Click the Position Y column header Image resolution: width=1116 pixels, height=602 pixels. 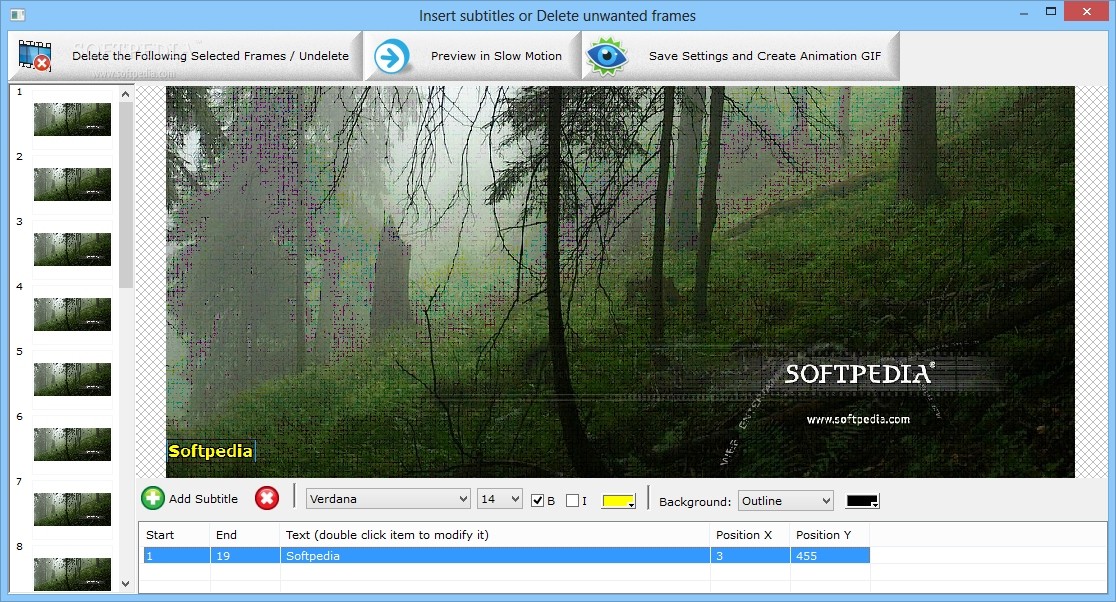point(830,534)
